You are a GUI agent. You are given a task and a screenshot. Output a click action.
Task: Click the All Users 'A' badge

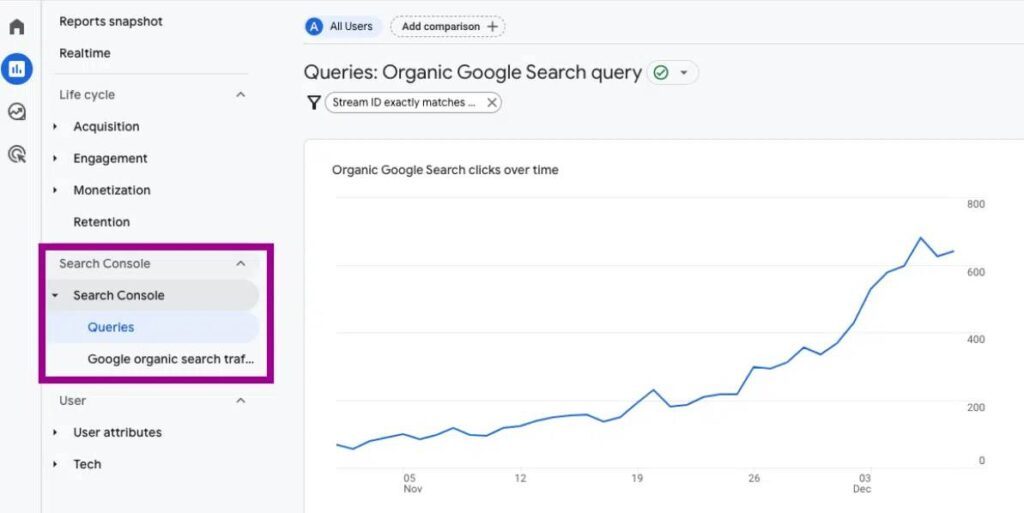pyautogui.click(x=314, y=27)
